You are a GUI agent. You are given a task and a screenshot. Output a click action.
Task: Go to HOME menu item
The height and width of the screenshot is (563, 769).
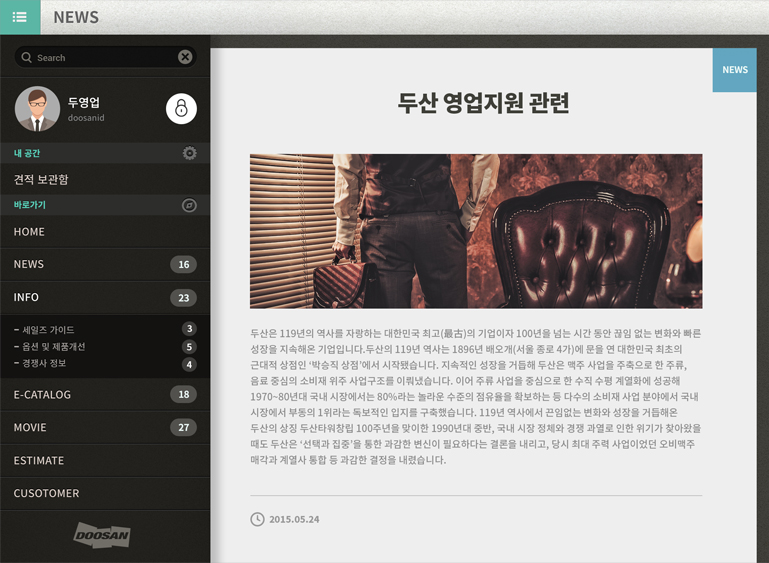(105, 232)
